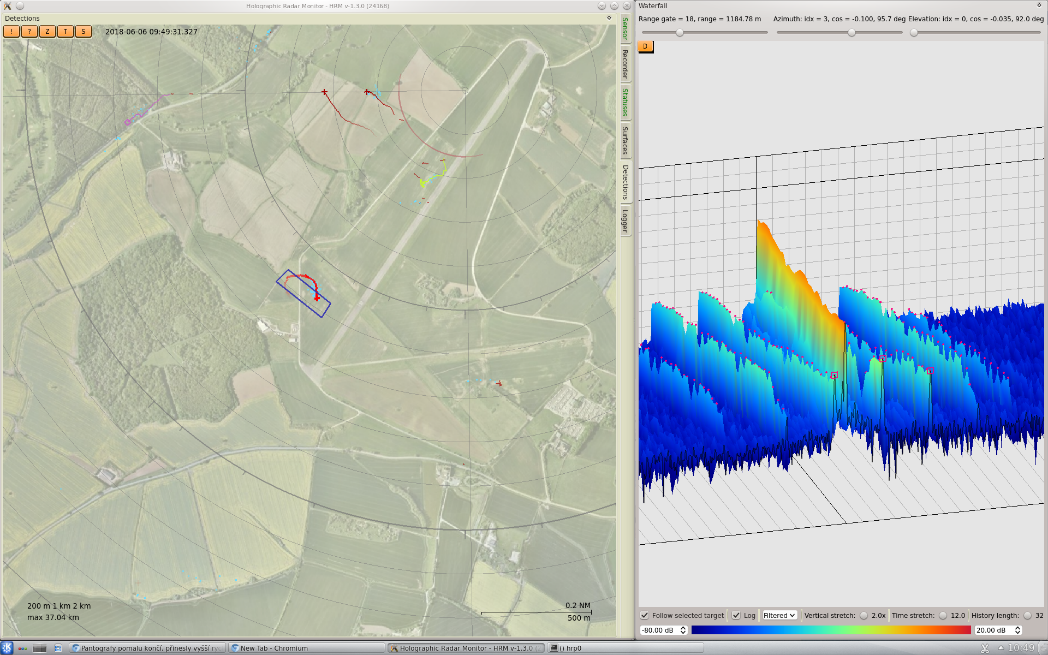
Task: Click the Vertical stretch dial
Action: pyautogui.click(x=863, y=615)
